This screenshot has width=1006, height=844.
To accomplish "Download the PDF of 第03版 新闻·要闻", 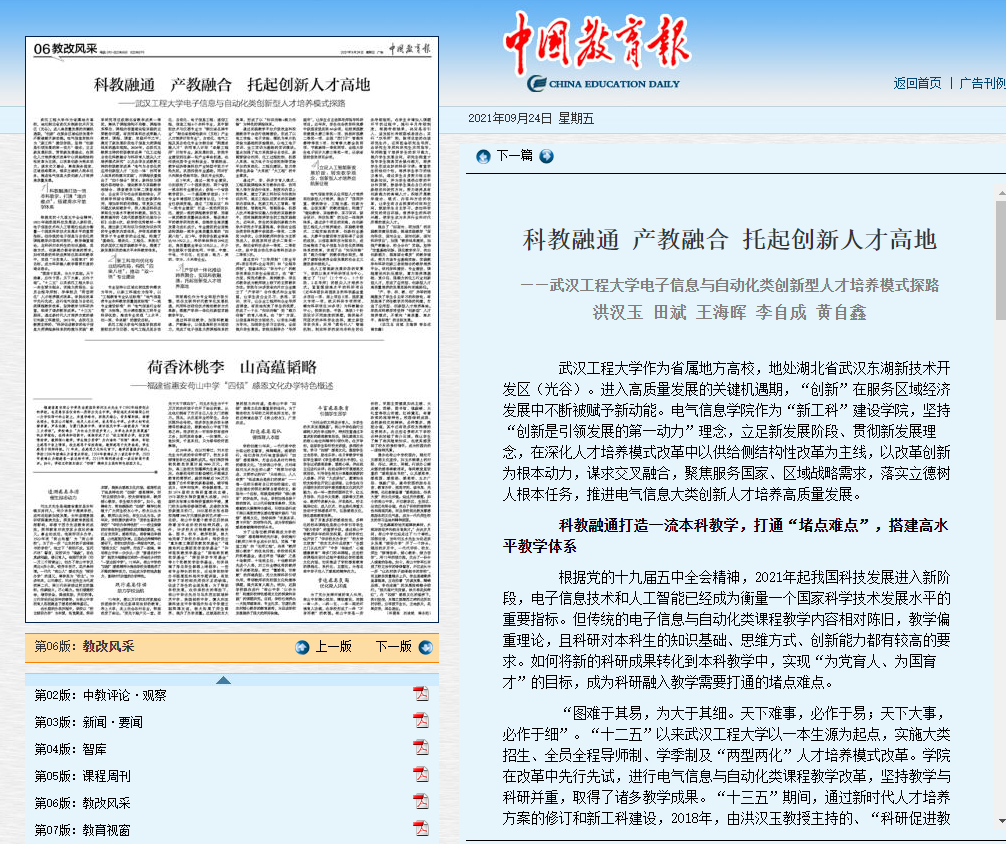I will 421,721.
